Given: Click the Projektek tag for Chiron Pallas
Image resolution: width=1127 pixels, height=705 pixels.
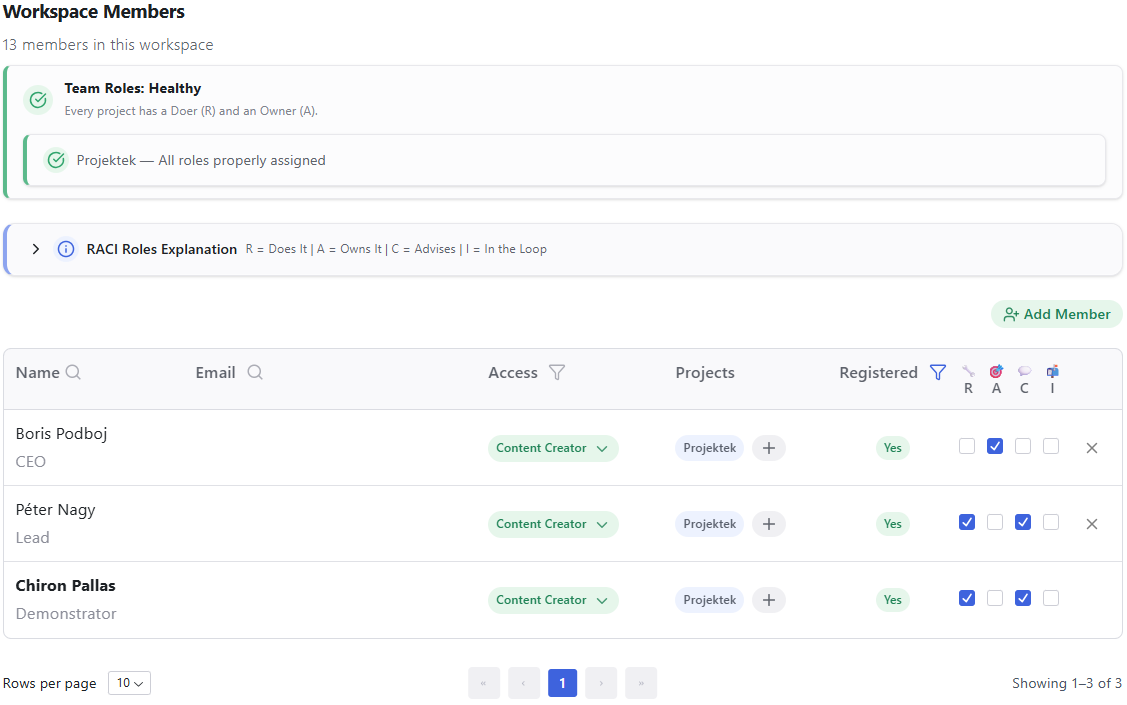Looking at the screenshot, I should [709, 600].
